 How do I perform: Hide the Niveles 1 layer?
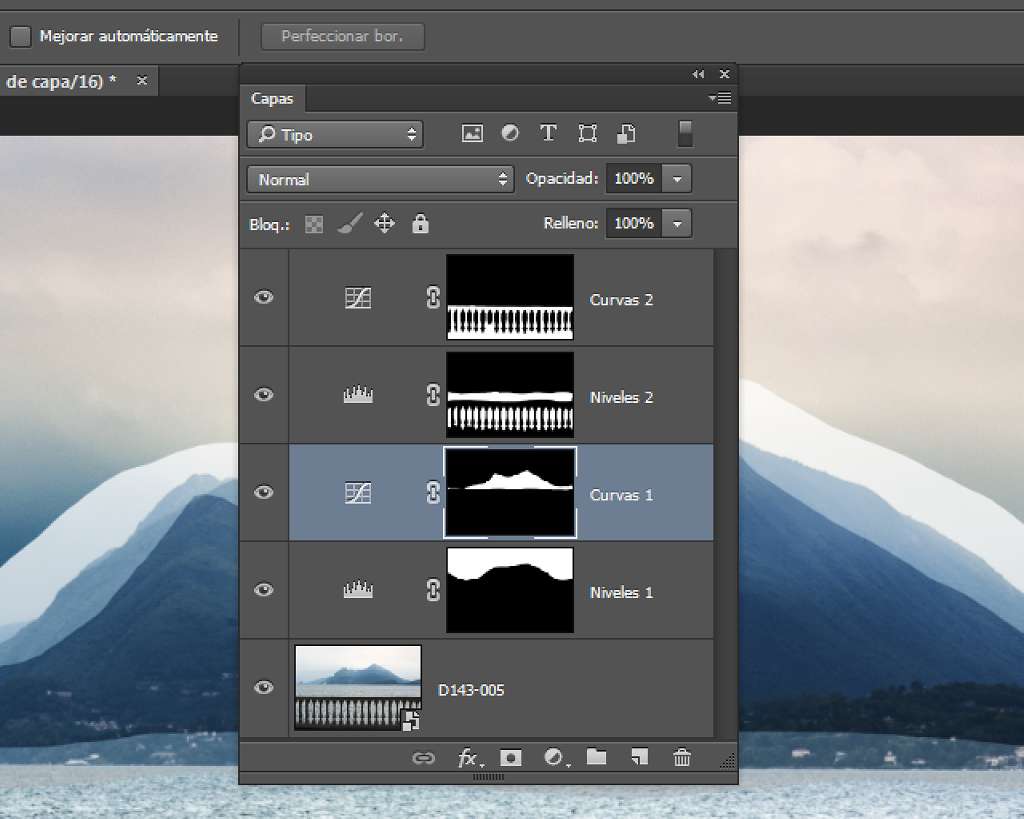pyautogui.click(x=264, y=590)
